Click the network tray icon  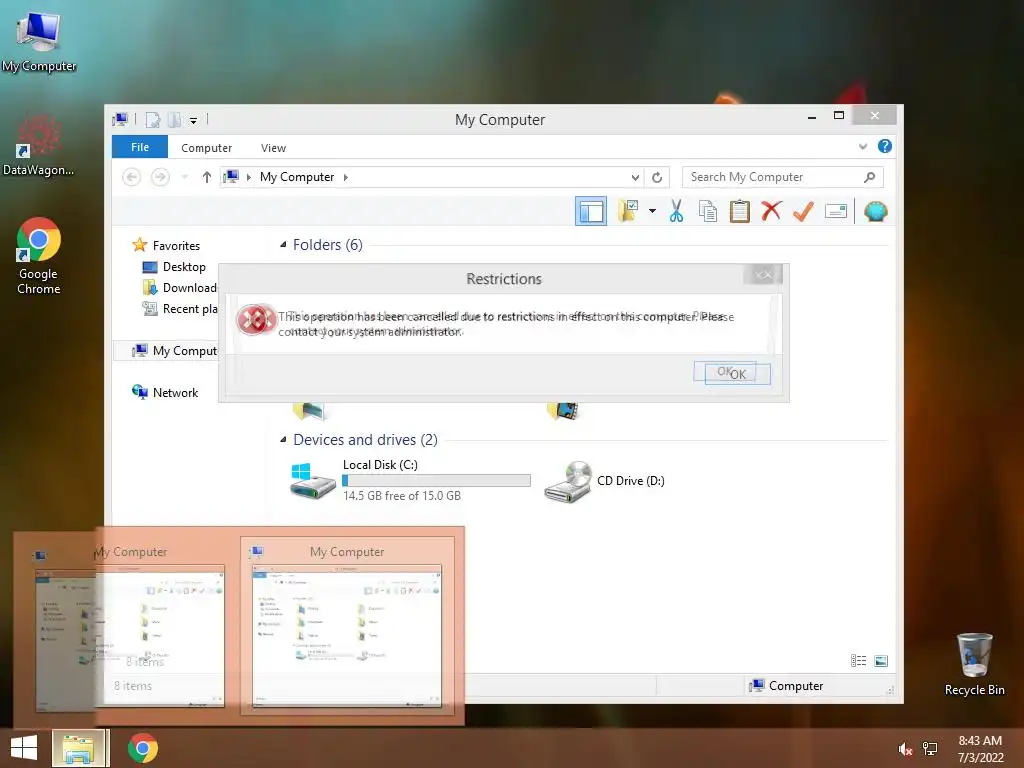[929, 749]
